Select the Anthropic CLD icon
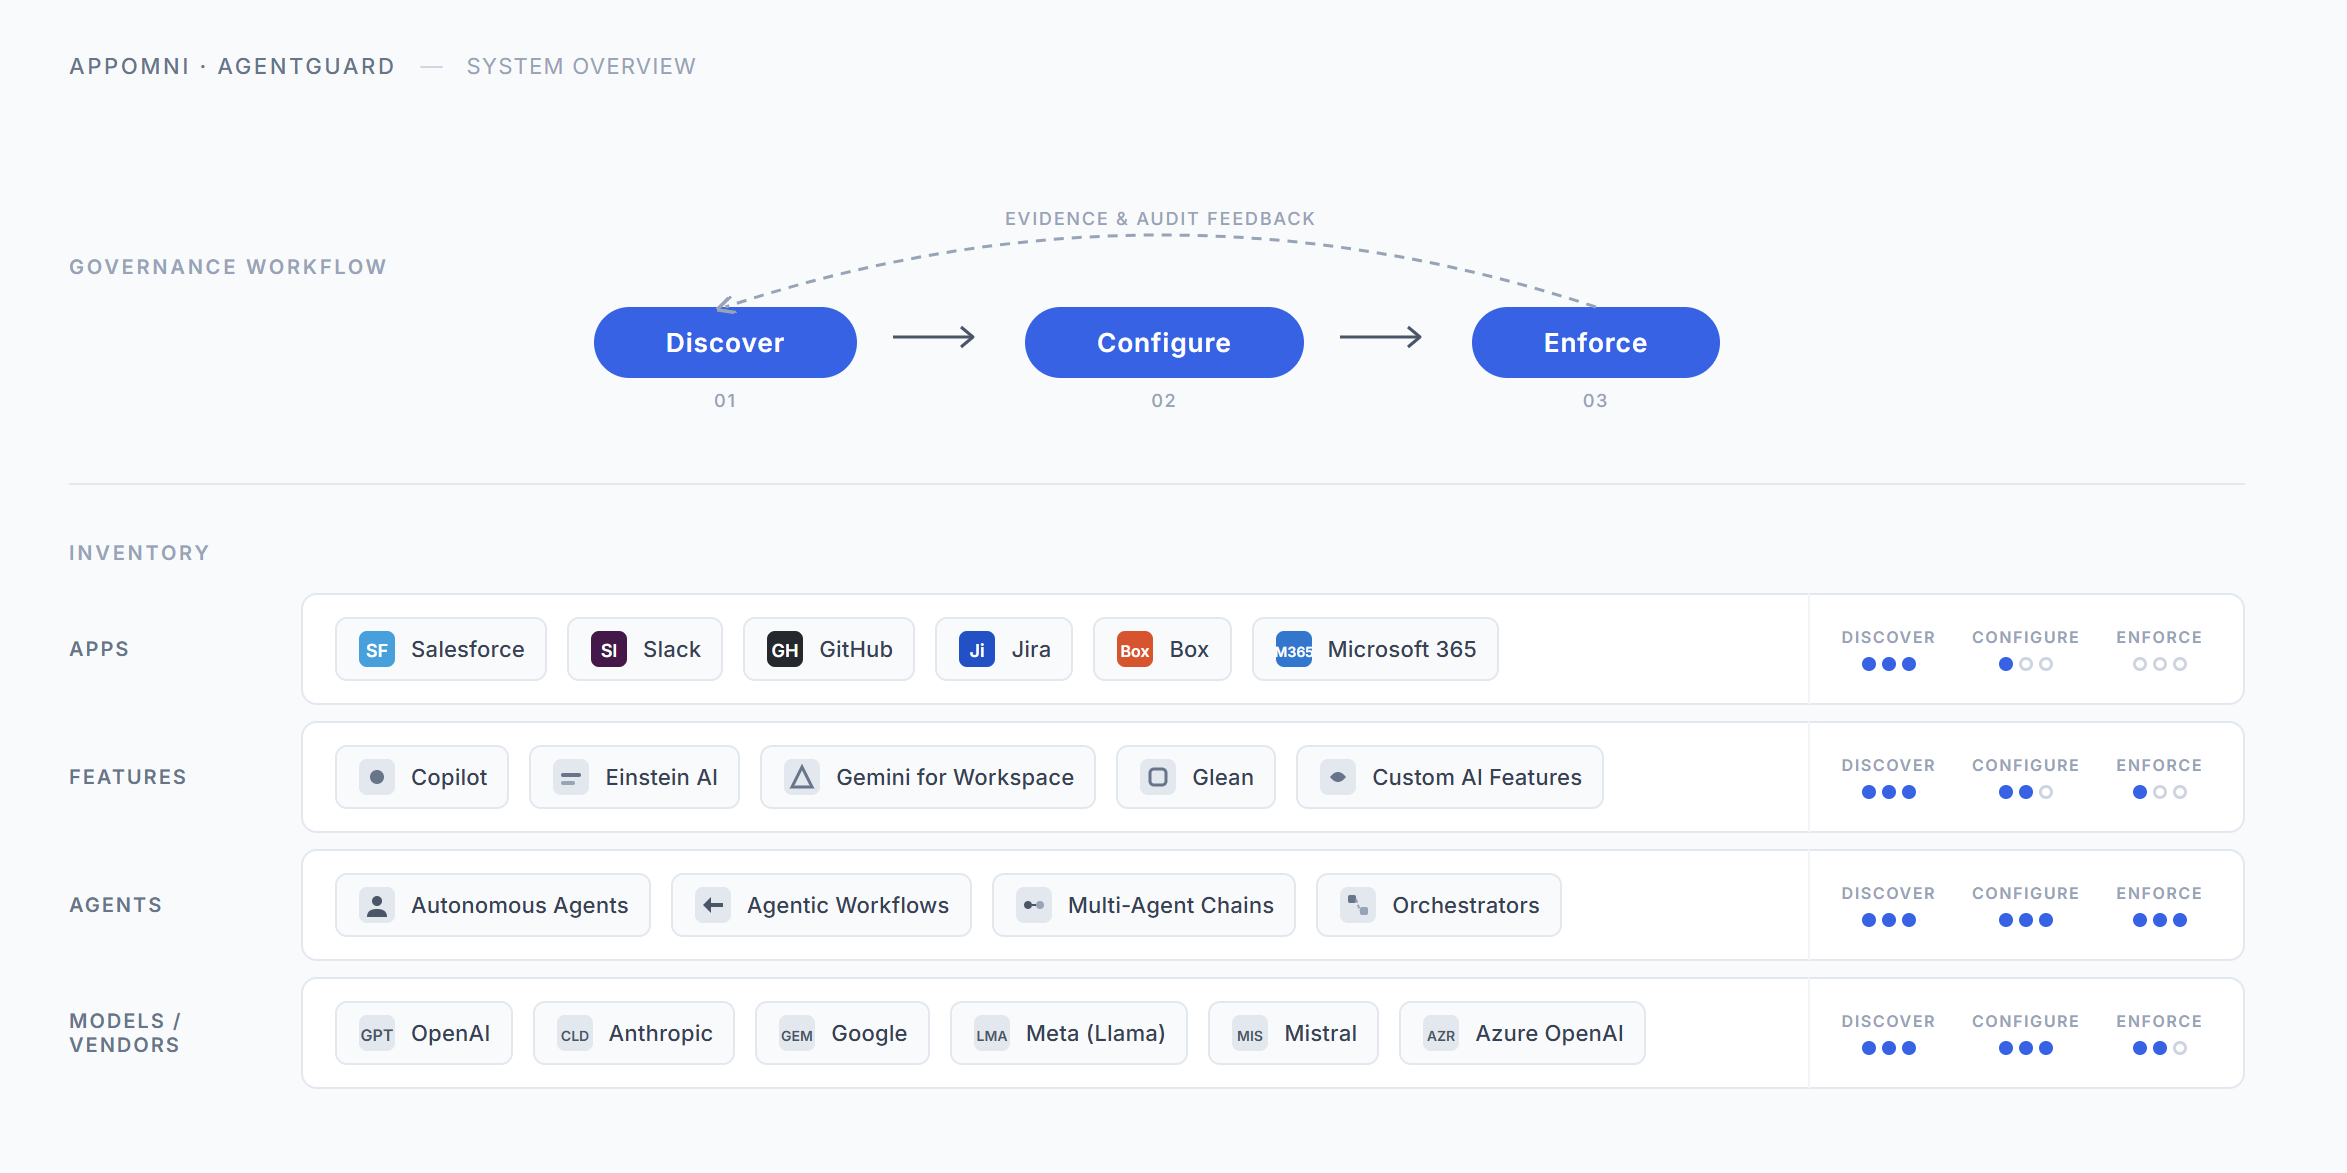Image resolution: width=2347 pixels, height=1173 pixels. tap(575, 1033)
